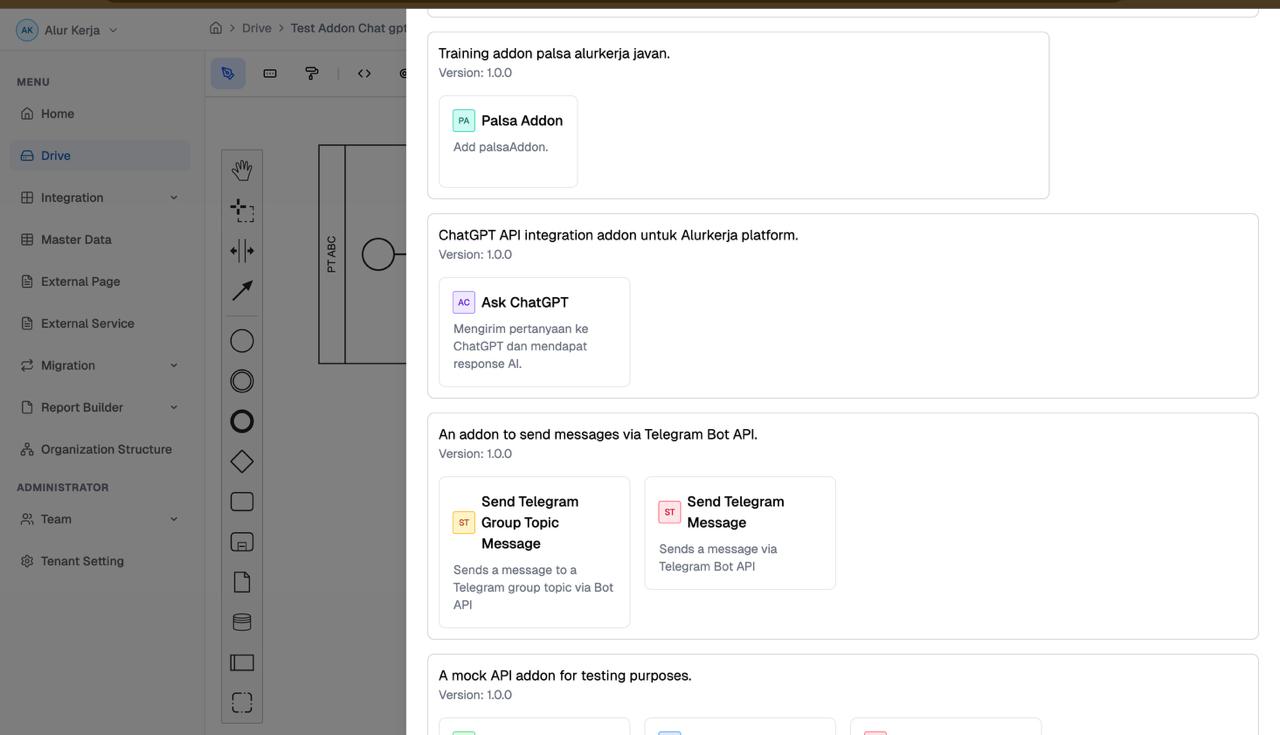Select the end event shape tool
1280x735 pixels.
241,420
